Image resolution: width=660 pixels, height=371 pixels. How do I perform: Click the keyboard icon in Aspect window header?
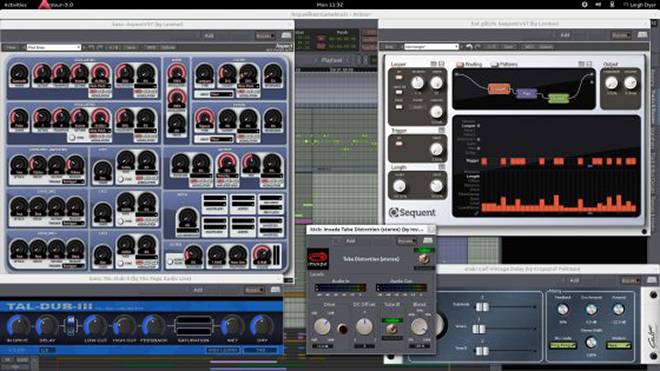tap(286, 35)
